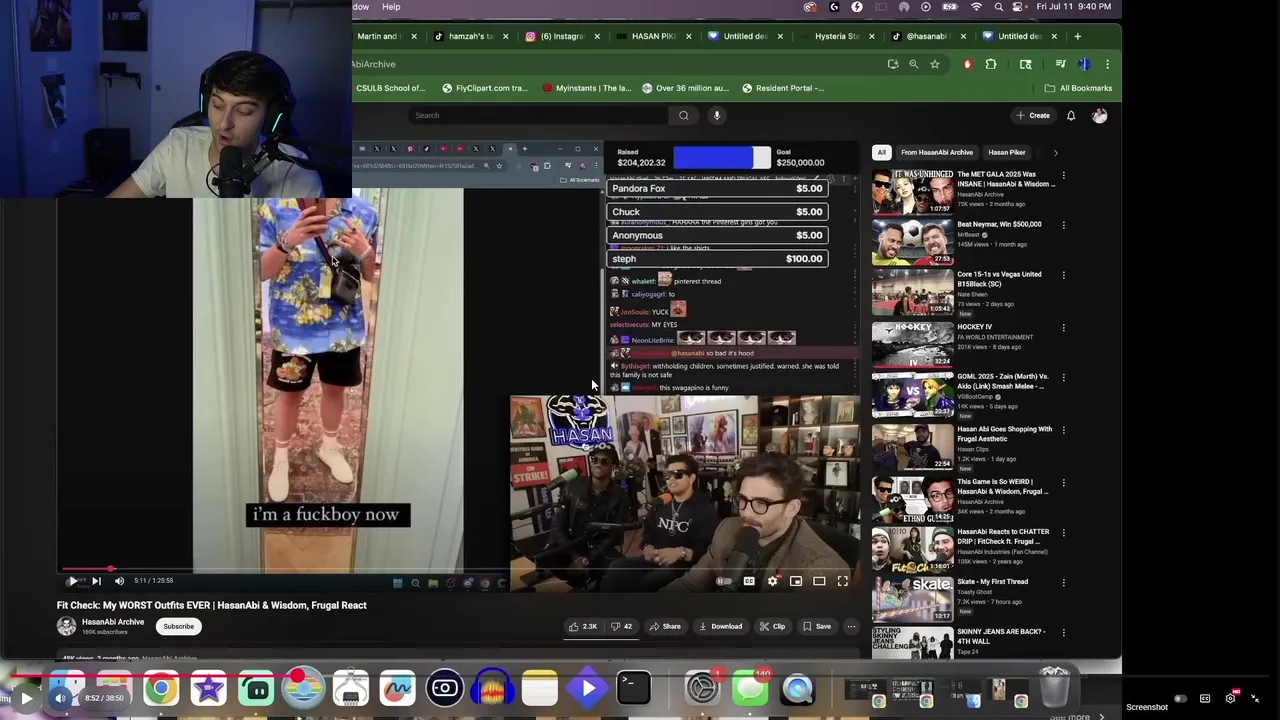Open YouTube account avatar menu
Viewport: 1280px width, 720px height.
click(1099, 115)
